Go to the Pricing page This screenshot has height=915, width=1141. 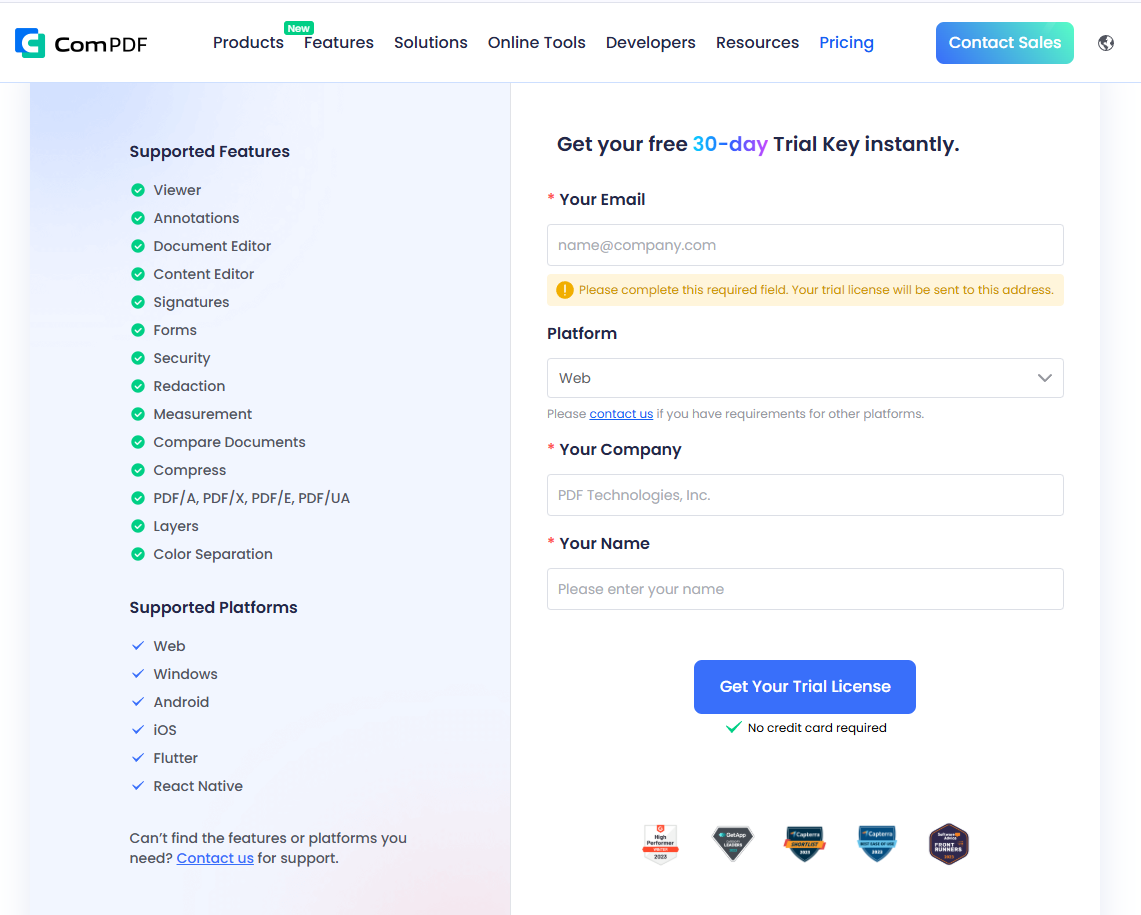pyautogui.click(x=846, y=43)
